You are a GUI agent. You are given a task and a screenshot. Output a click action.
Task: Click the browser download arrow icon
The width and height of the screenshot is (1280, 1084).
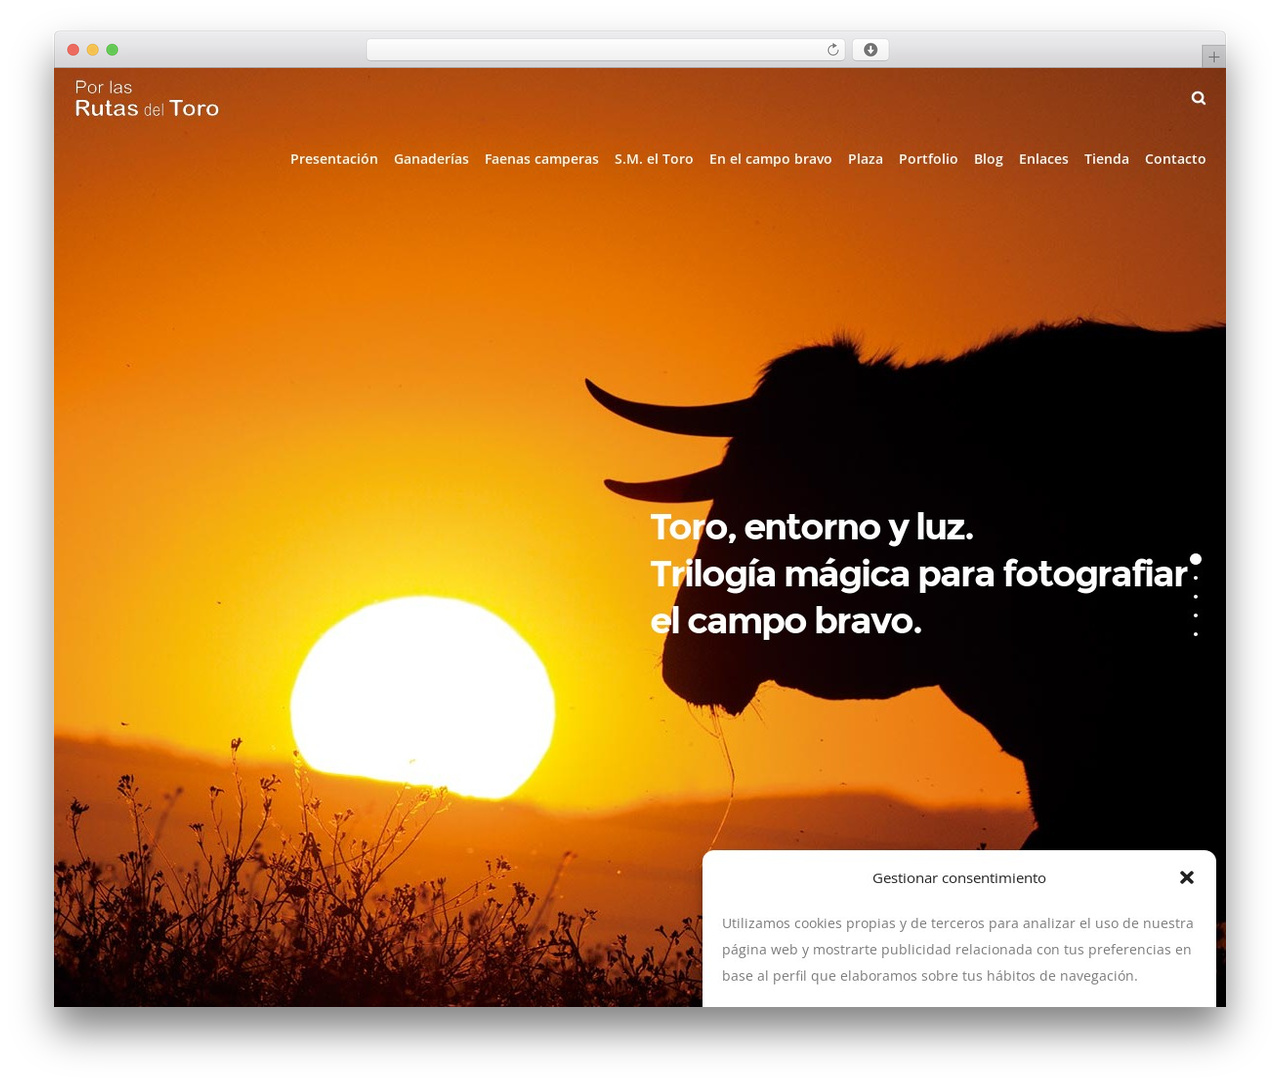[x=870, y=50]
